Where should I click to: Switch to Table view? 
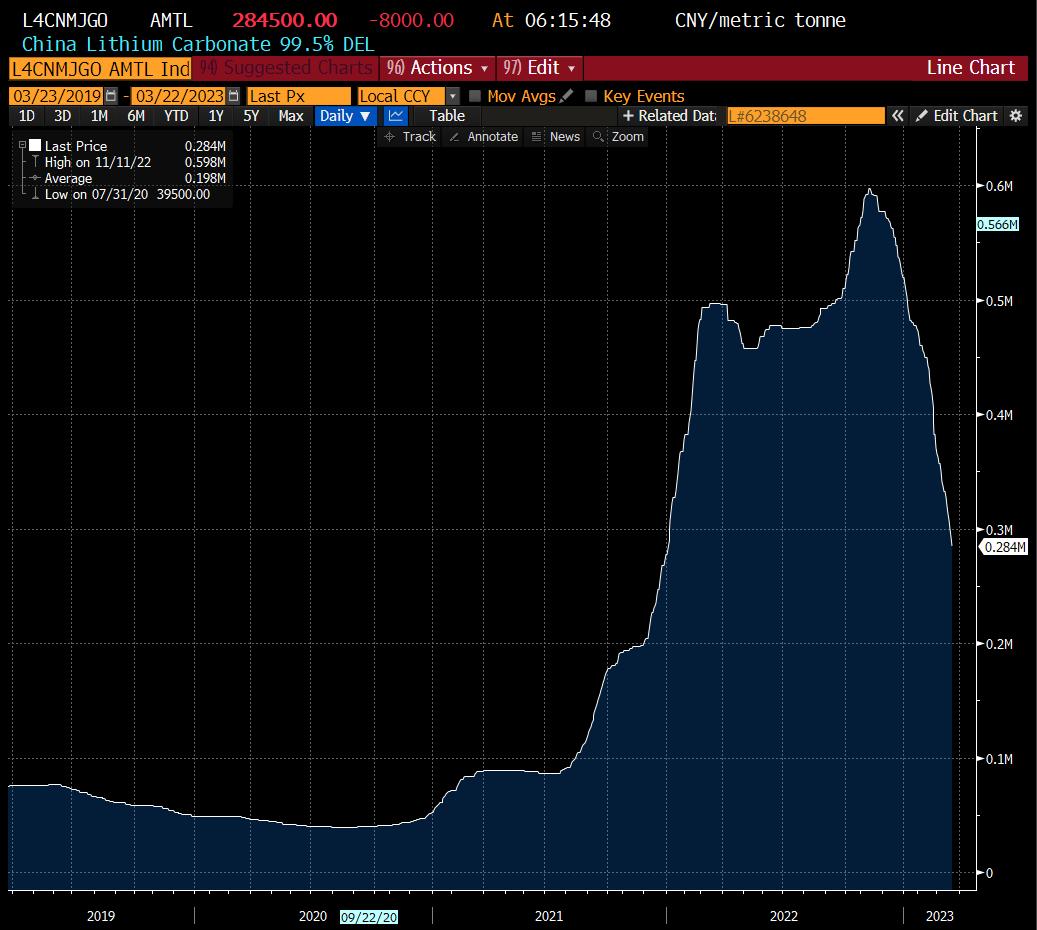coord(447,116)
